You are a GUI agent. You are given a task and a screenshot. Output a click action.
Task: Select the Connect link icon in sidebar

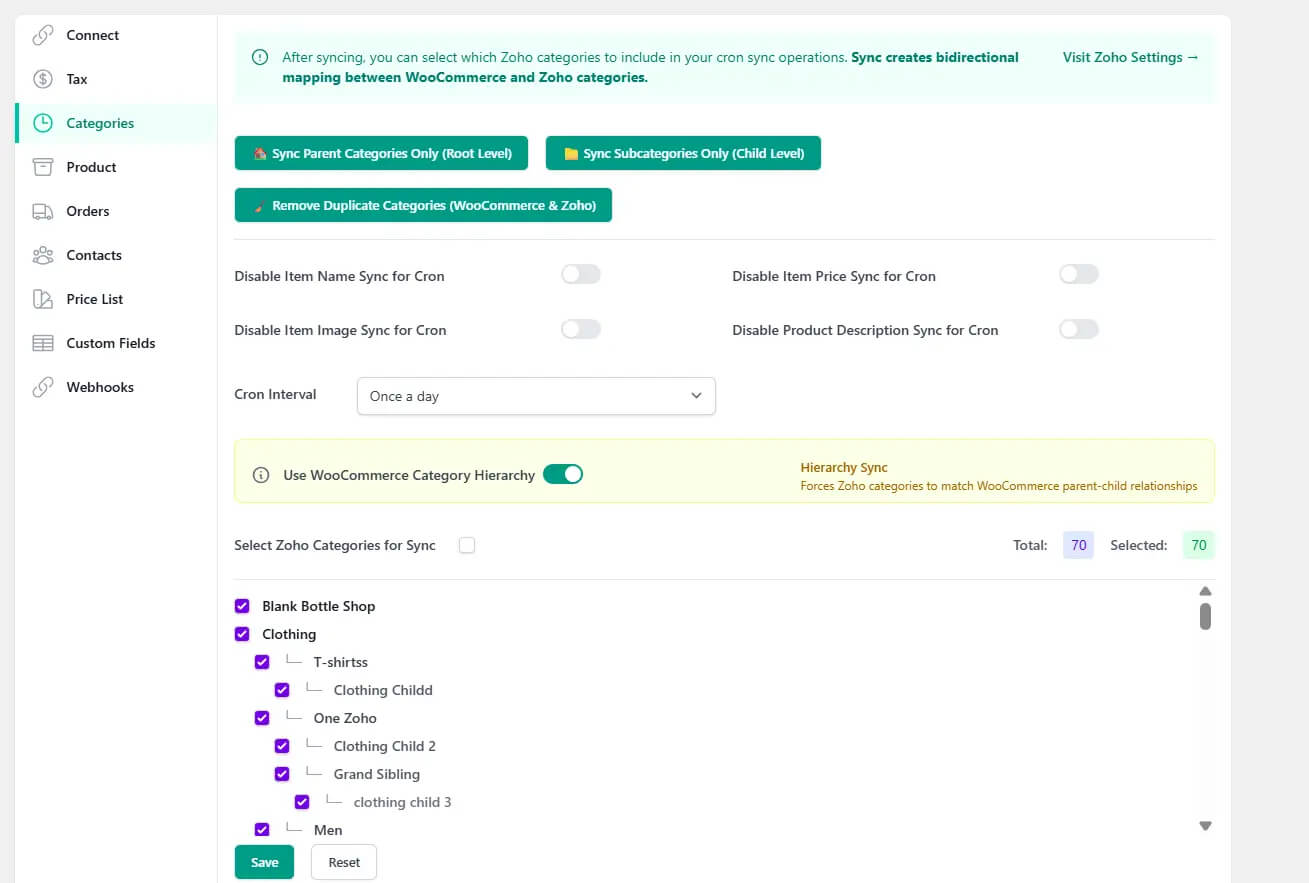pos(41,34)
